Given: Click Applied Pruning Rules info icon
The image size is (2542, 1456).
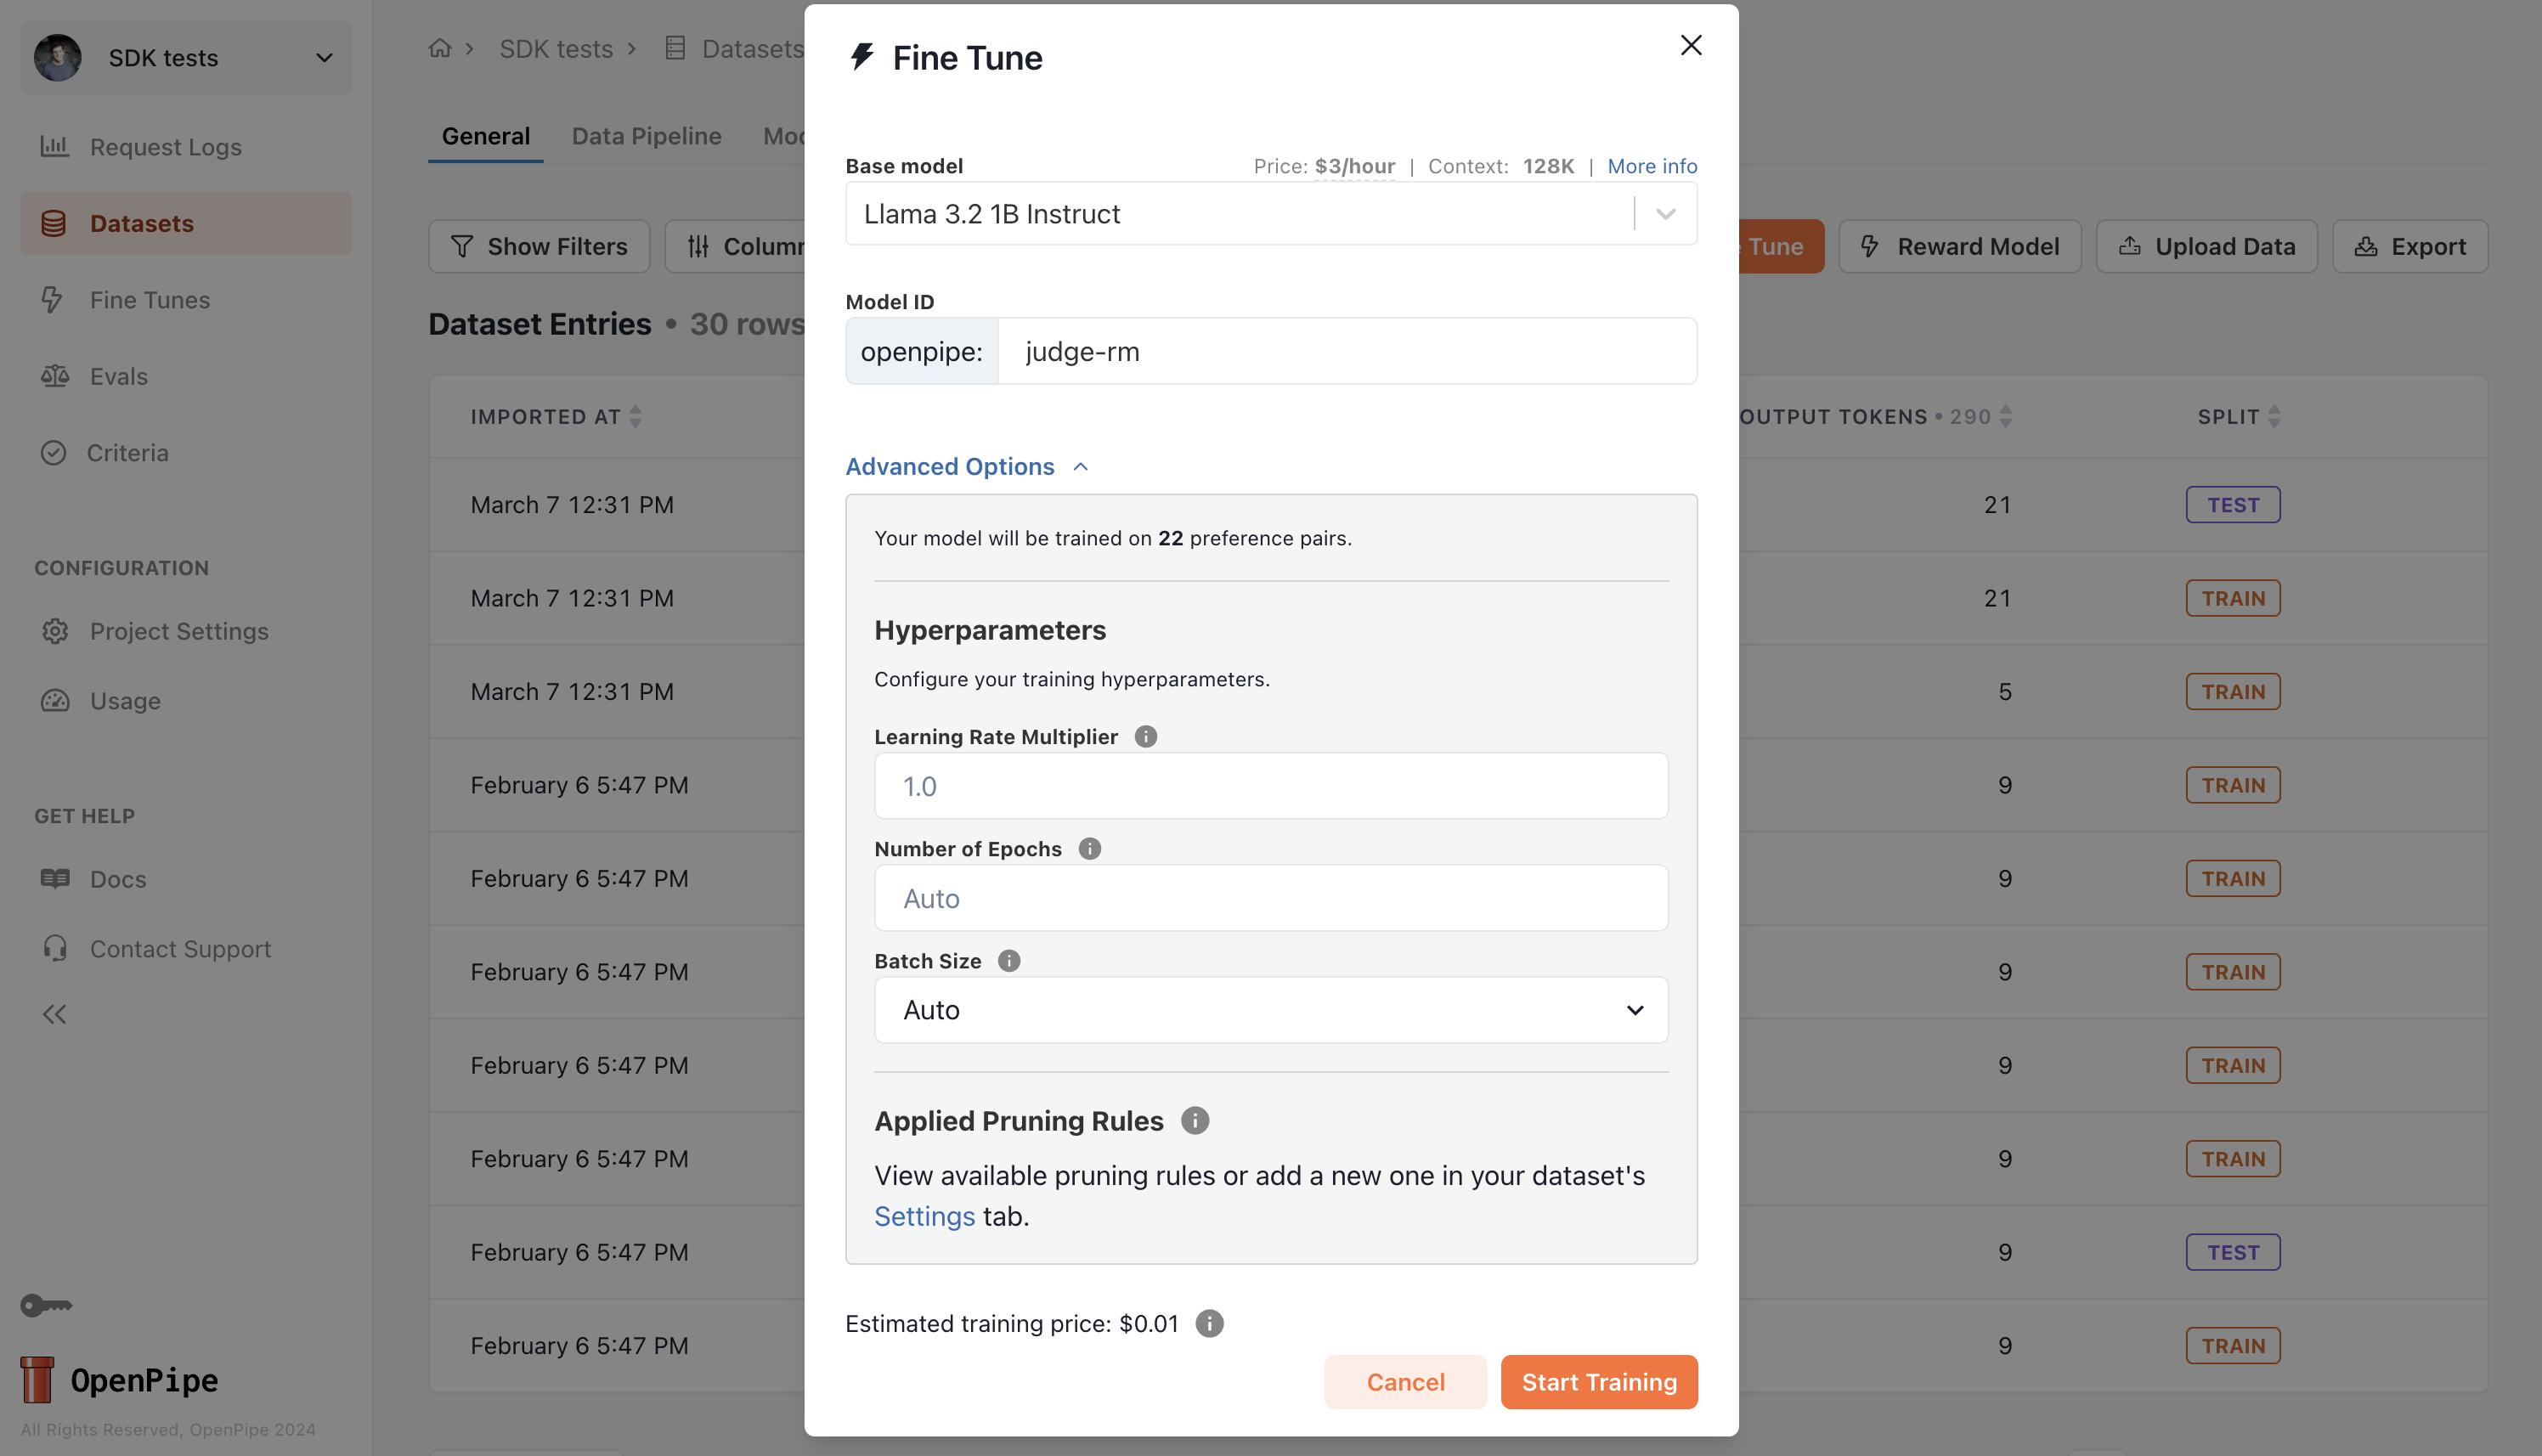Looking at the screenshot, I should pyautogui.click(x=1194, y=1120).
